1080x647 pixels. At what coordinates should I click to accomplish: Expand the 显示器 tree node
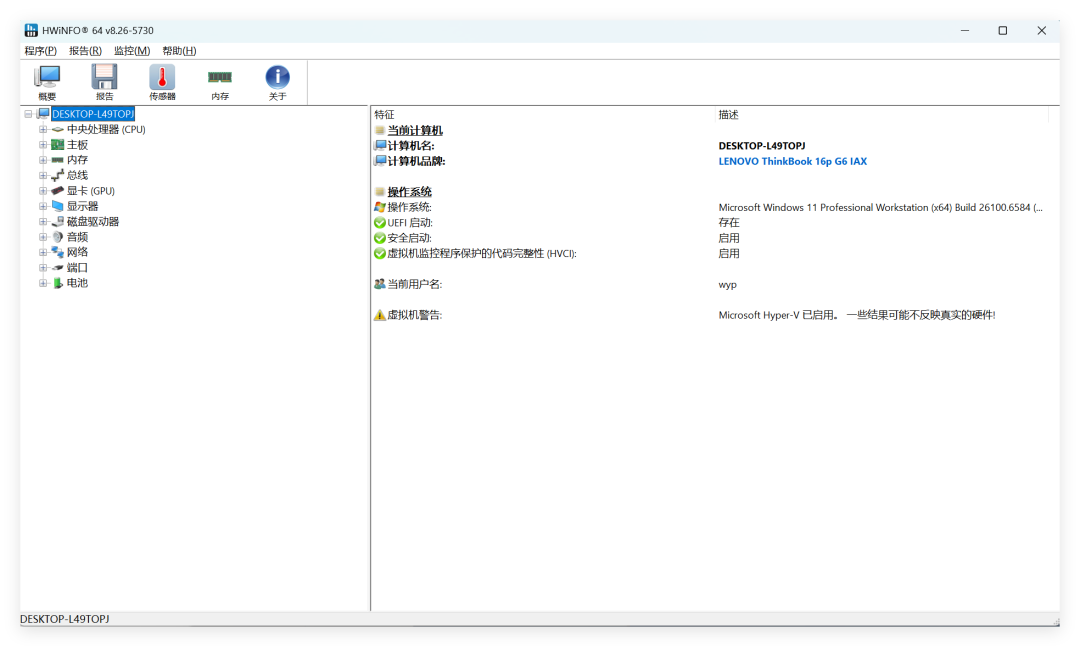(43, 206)
